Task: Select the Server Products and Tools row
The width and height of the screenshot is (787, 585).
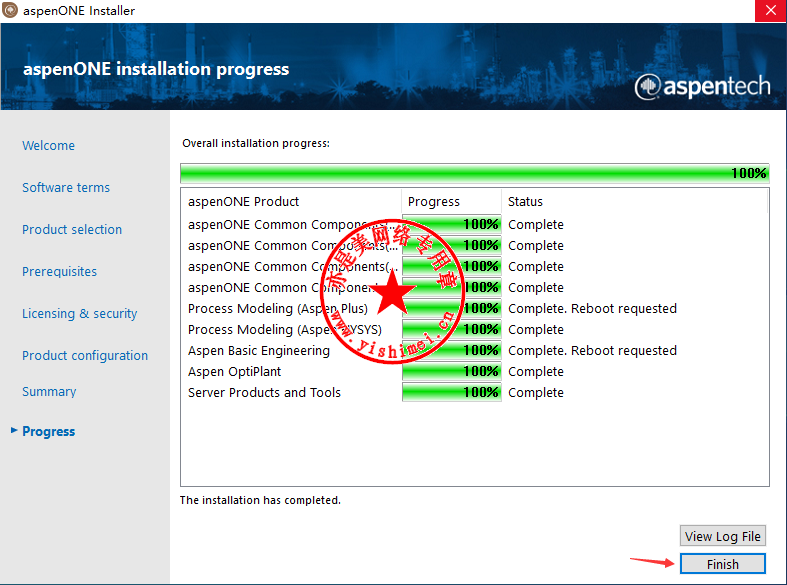Action: click(474, 393)
